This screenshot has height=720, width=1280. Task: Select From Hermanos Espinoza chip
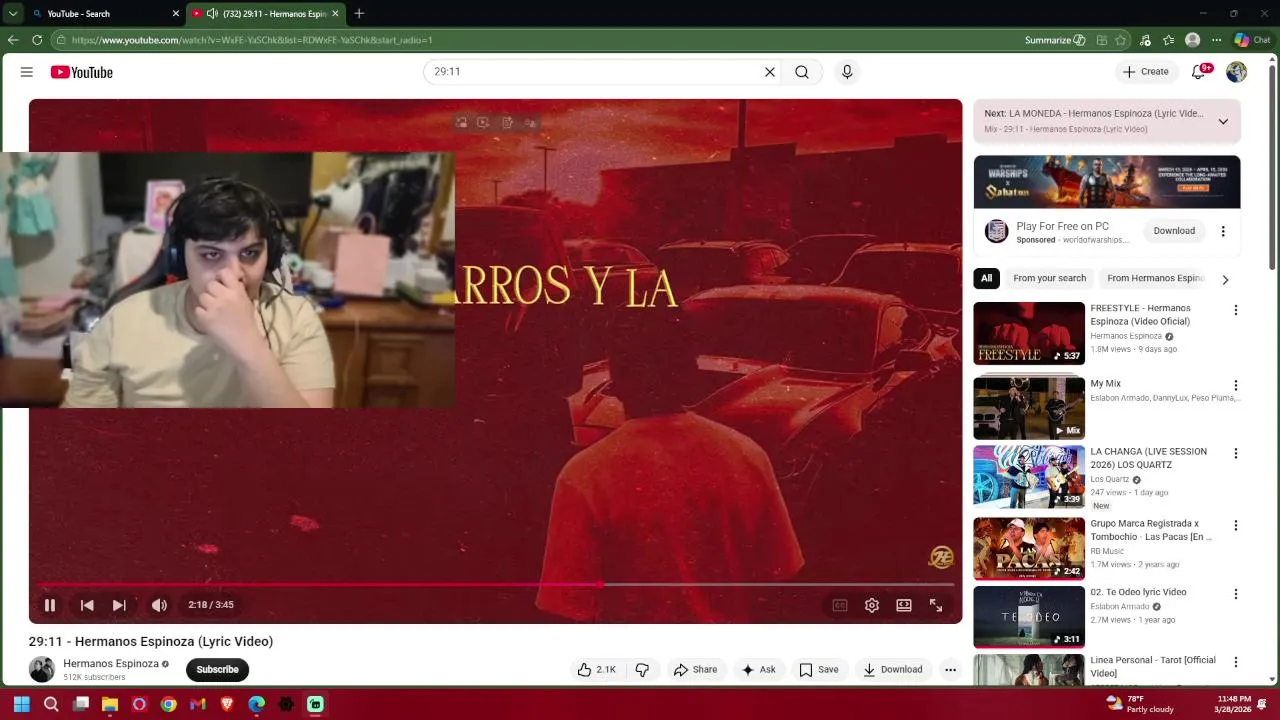[x=1155, y=279]
